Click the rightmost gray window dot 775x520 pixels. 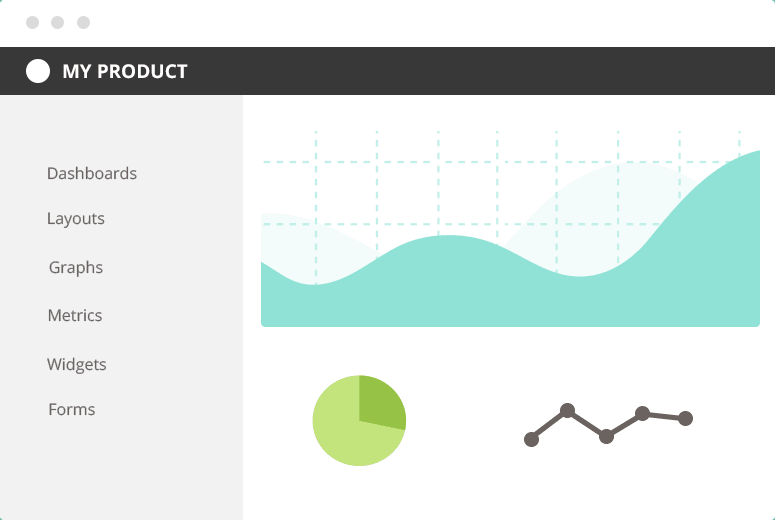[x=84, y=23]
